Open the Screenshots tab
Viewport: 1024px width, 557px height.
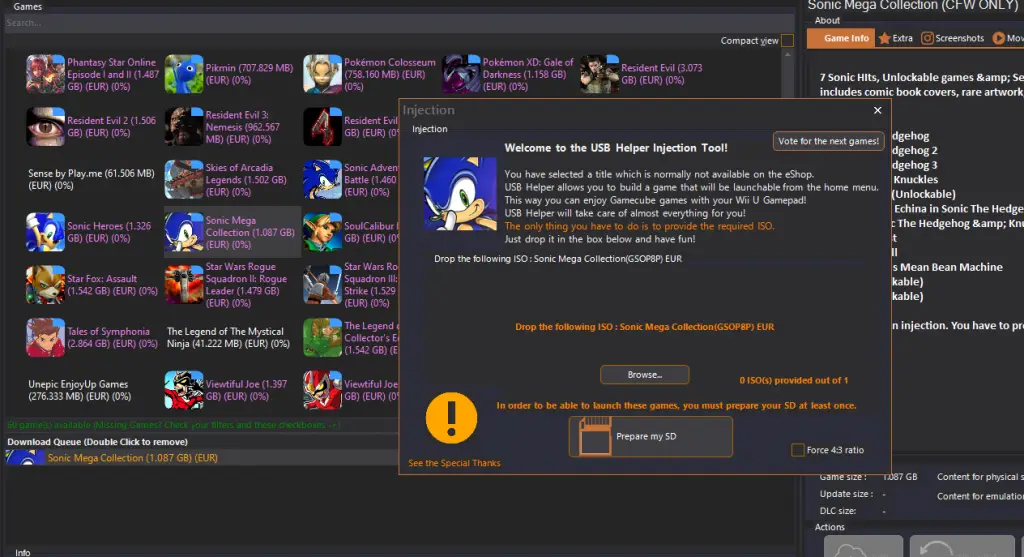point(952,39)
